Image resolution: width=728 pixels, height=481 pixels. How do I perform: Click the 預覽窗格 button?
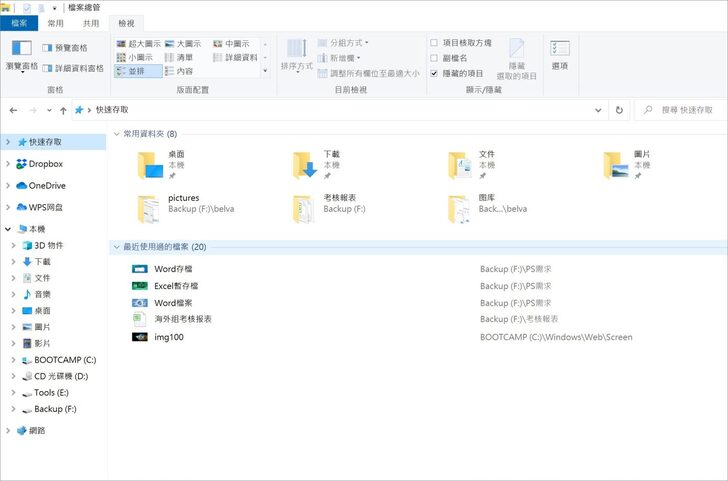tap(65, 48)
